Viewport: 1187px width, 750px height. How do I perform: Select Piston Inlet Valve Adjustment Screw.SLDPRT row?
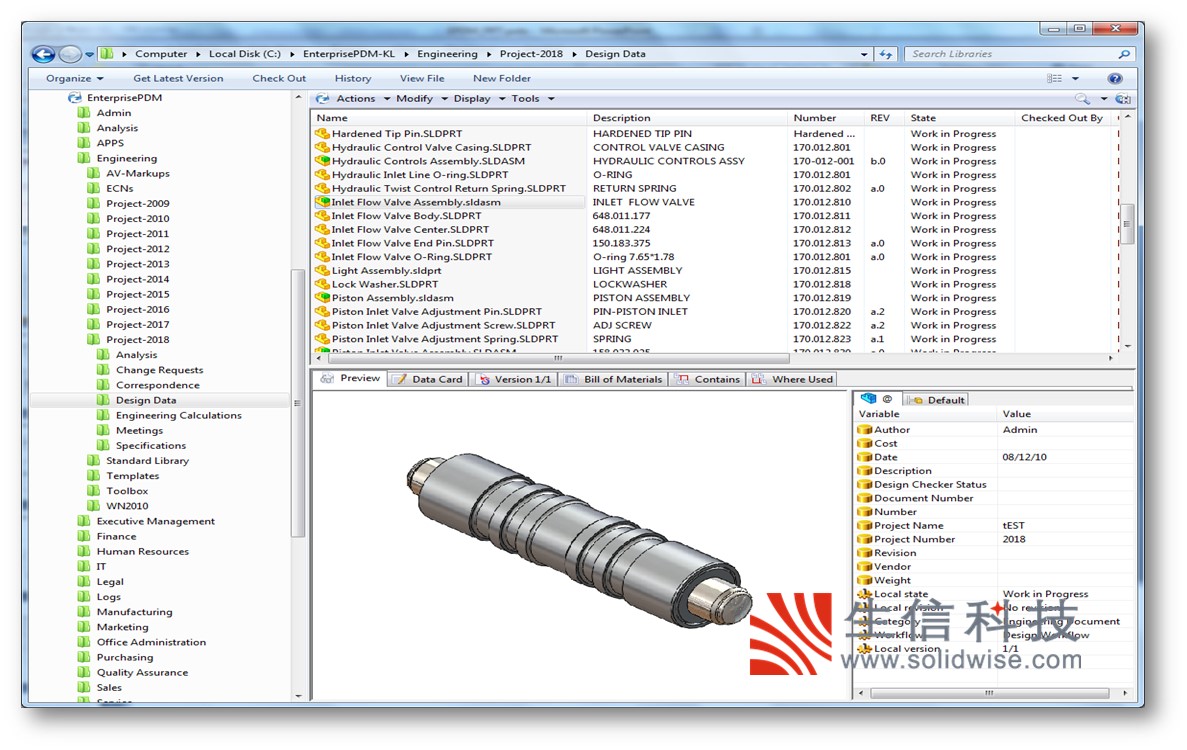pos(443,325)
